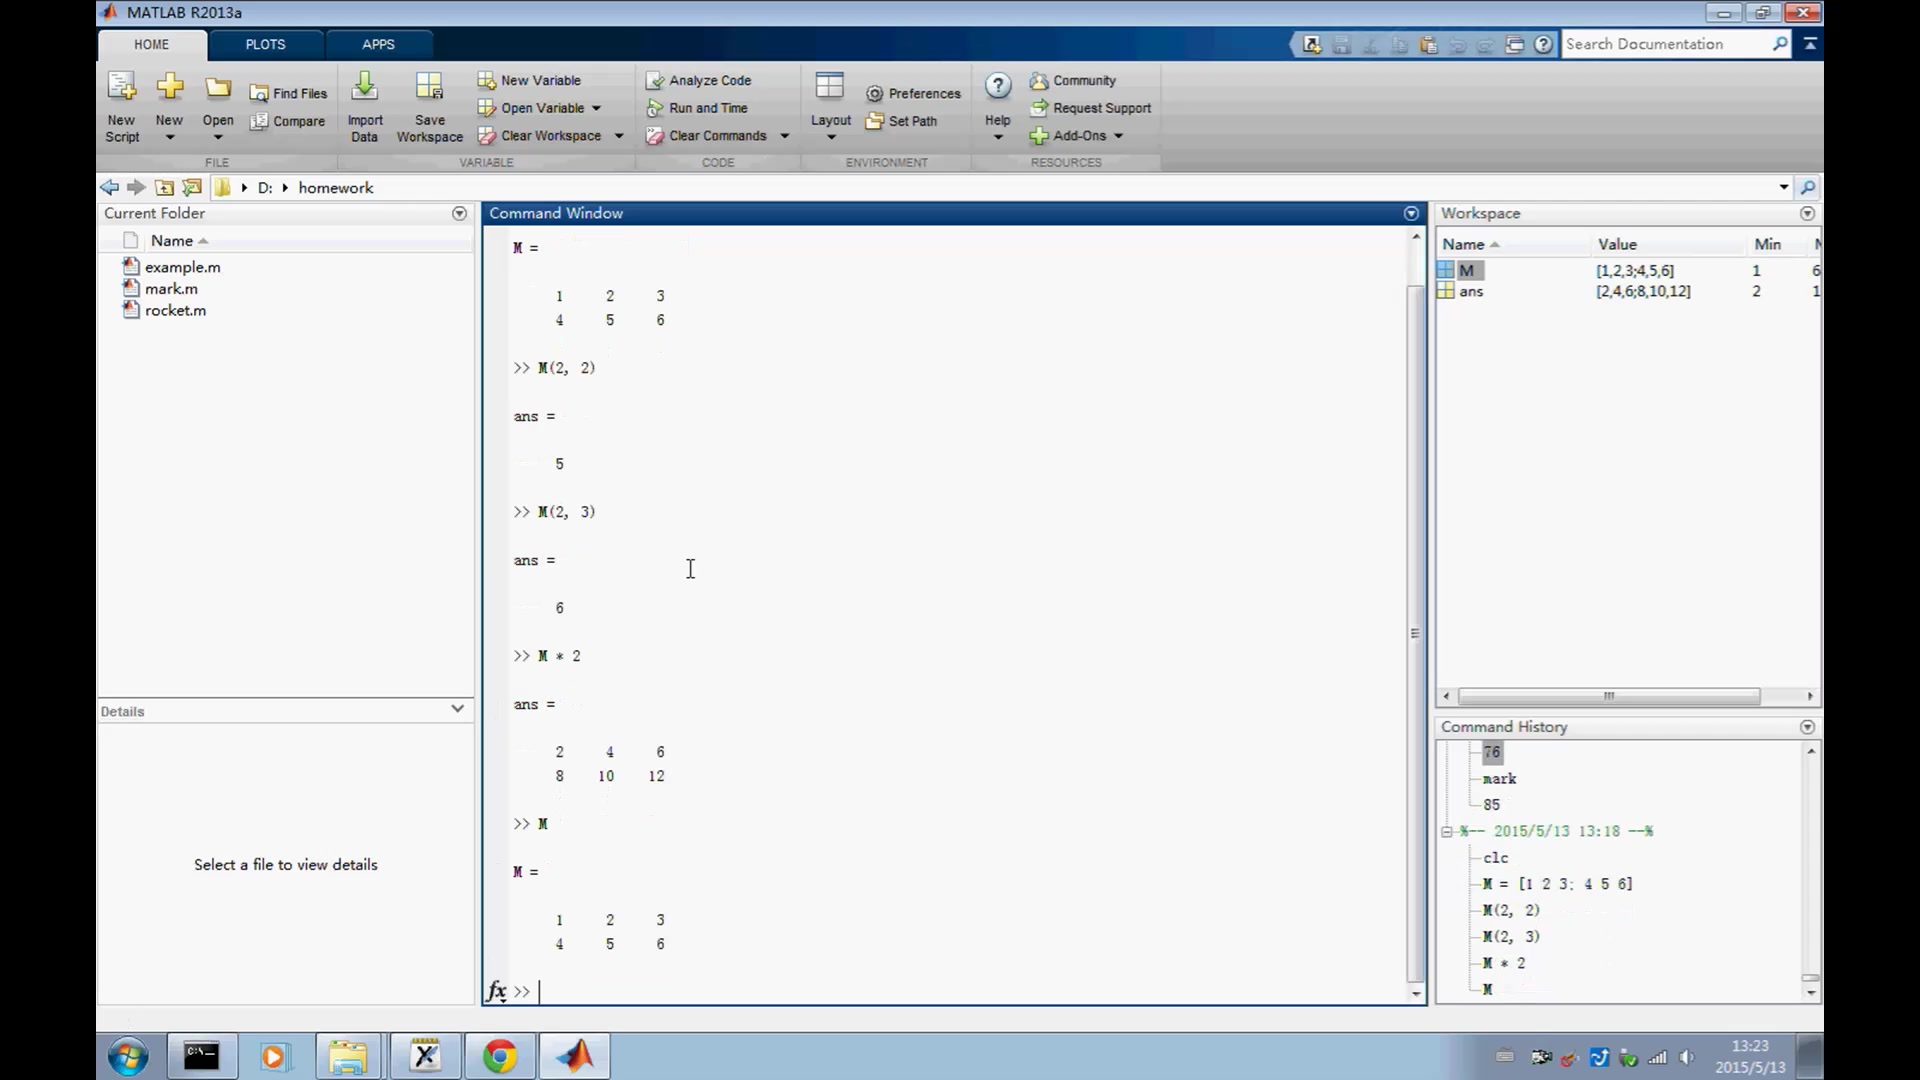Expand the Add-Ons dropdown
This screenshot has width=1920, height=1080.
click(1117, 136)
